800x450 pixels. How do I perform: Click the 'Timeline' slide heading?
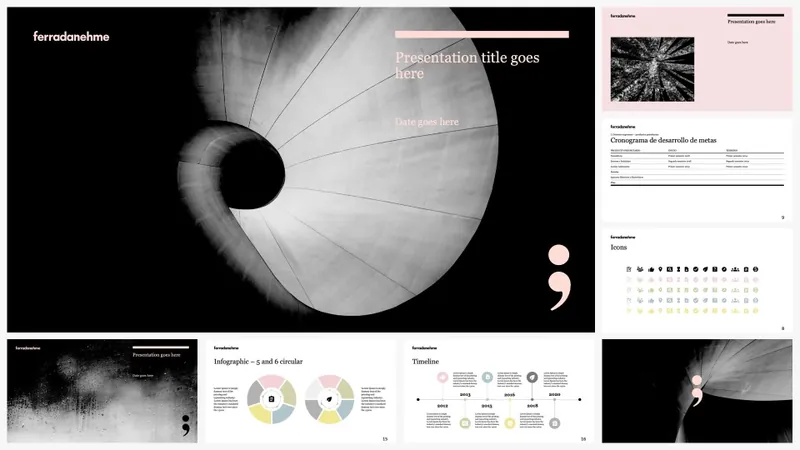[x=426, y=361]
